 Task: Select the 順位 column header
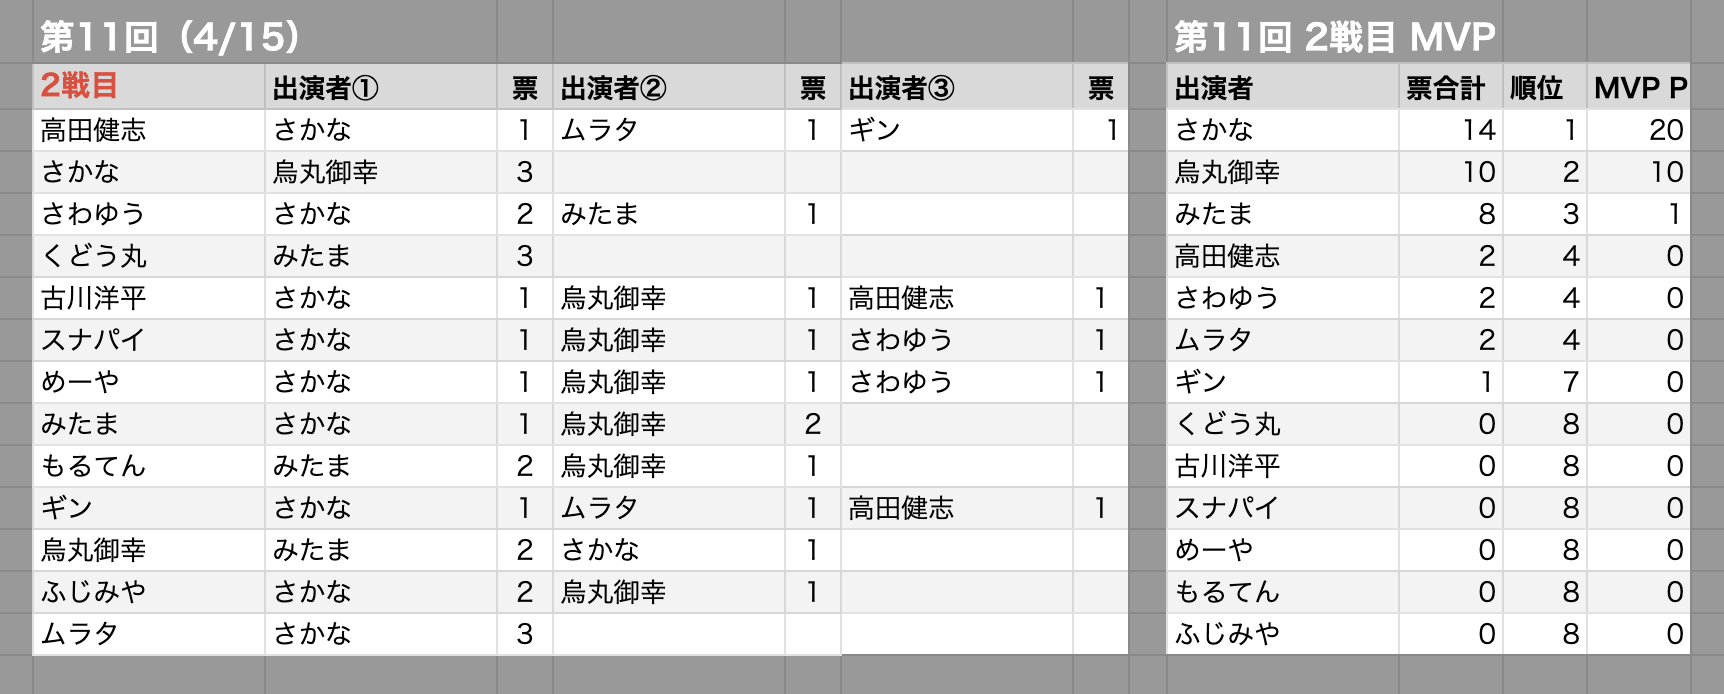pyautogui.click(x=1544, y=87)
